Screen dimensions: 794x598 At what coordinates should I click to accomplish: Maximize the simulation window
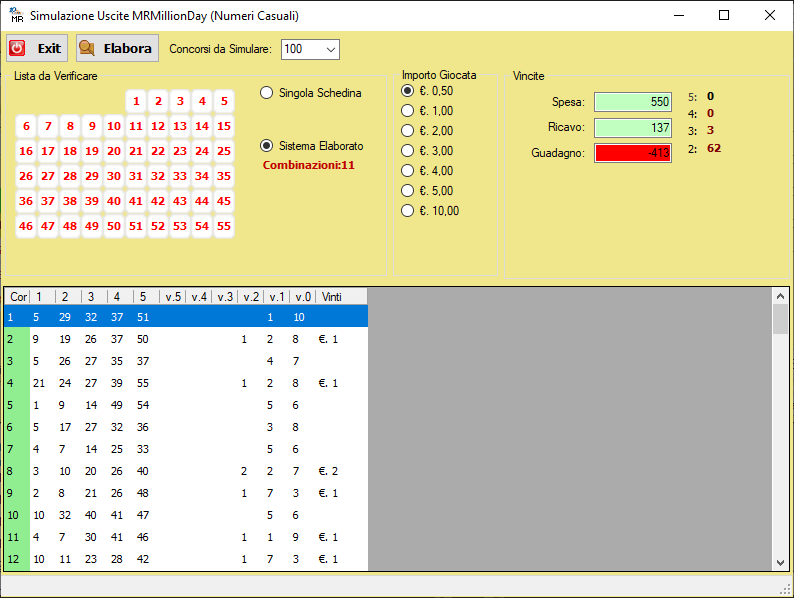724,15
